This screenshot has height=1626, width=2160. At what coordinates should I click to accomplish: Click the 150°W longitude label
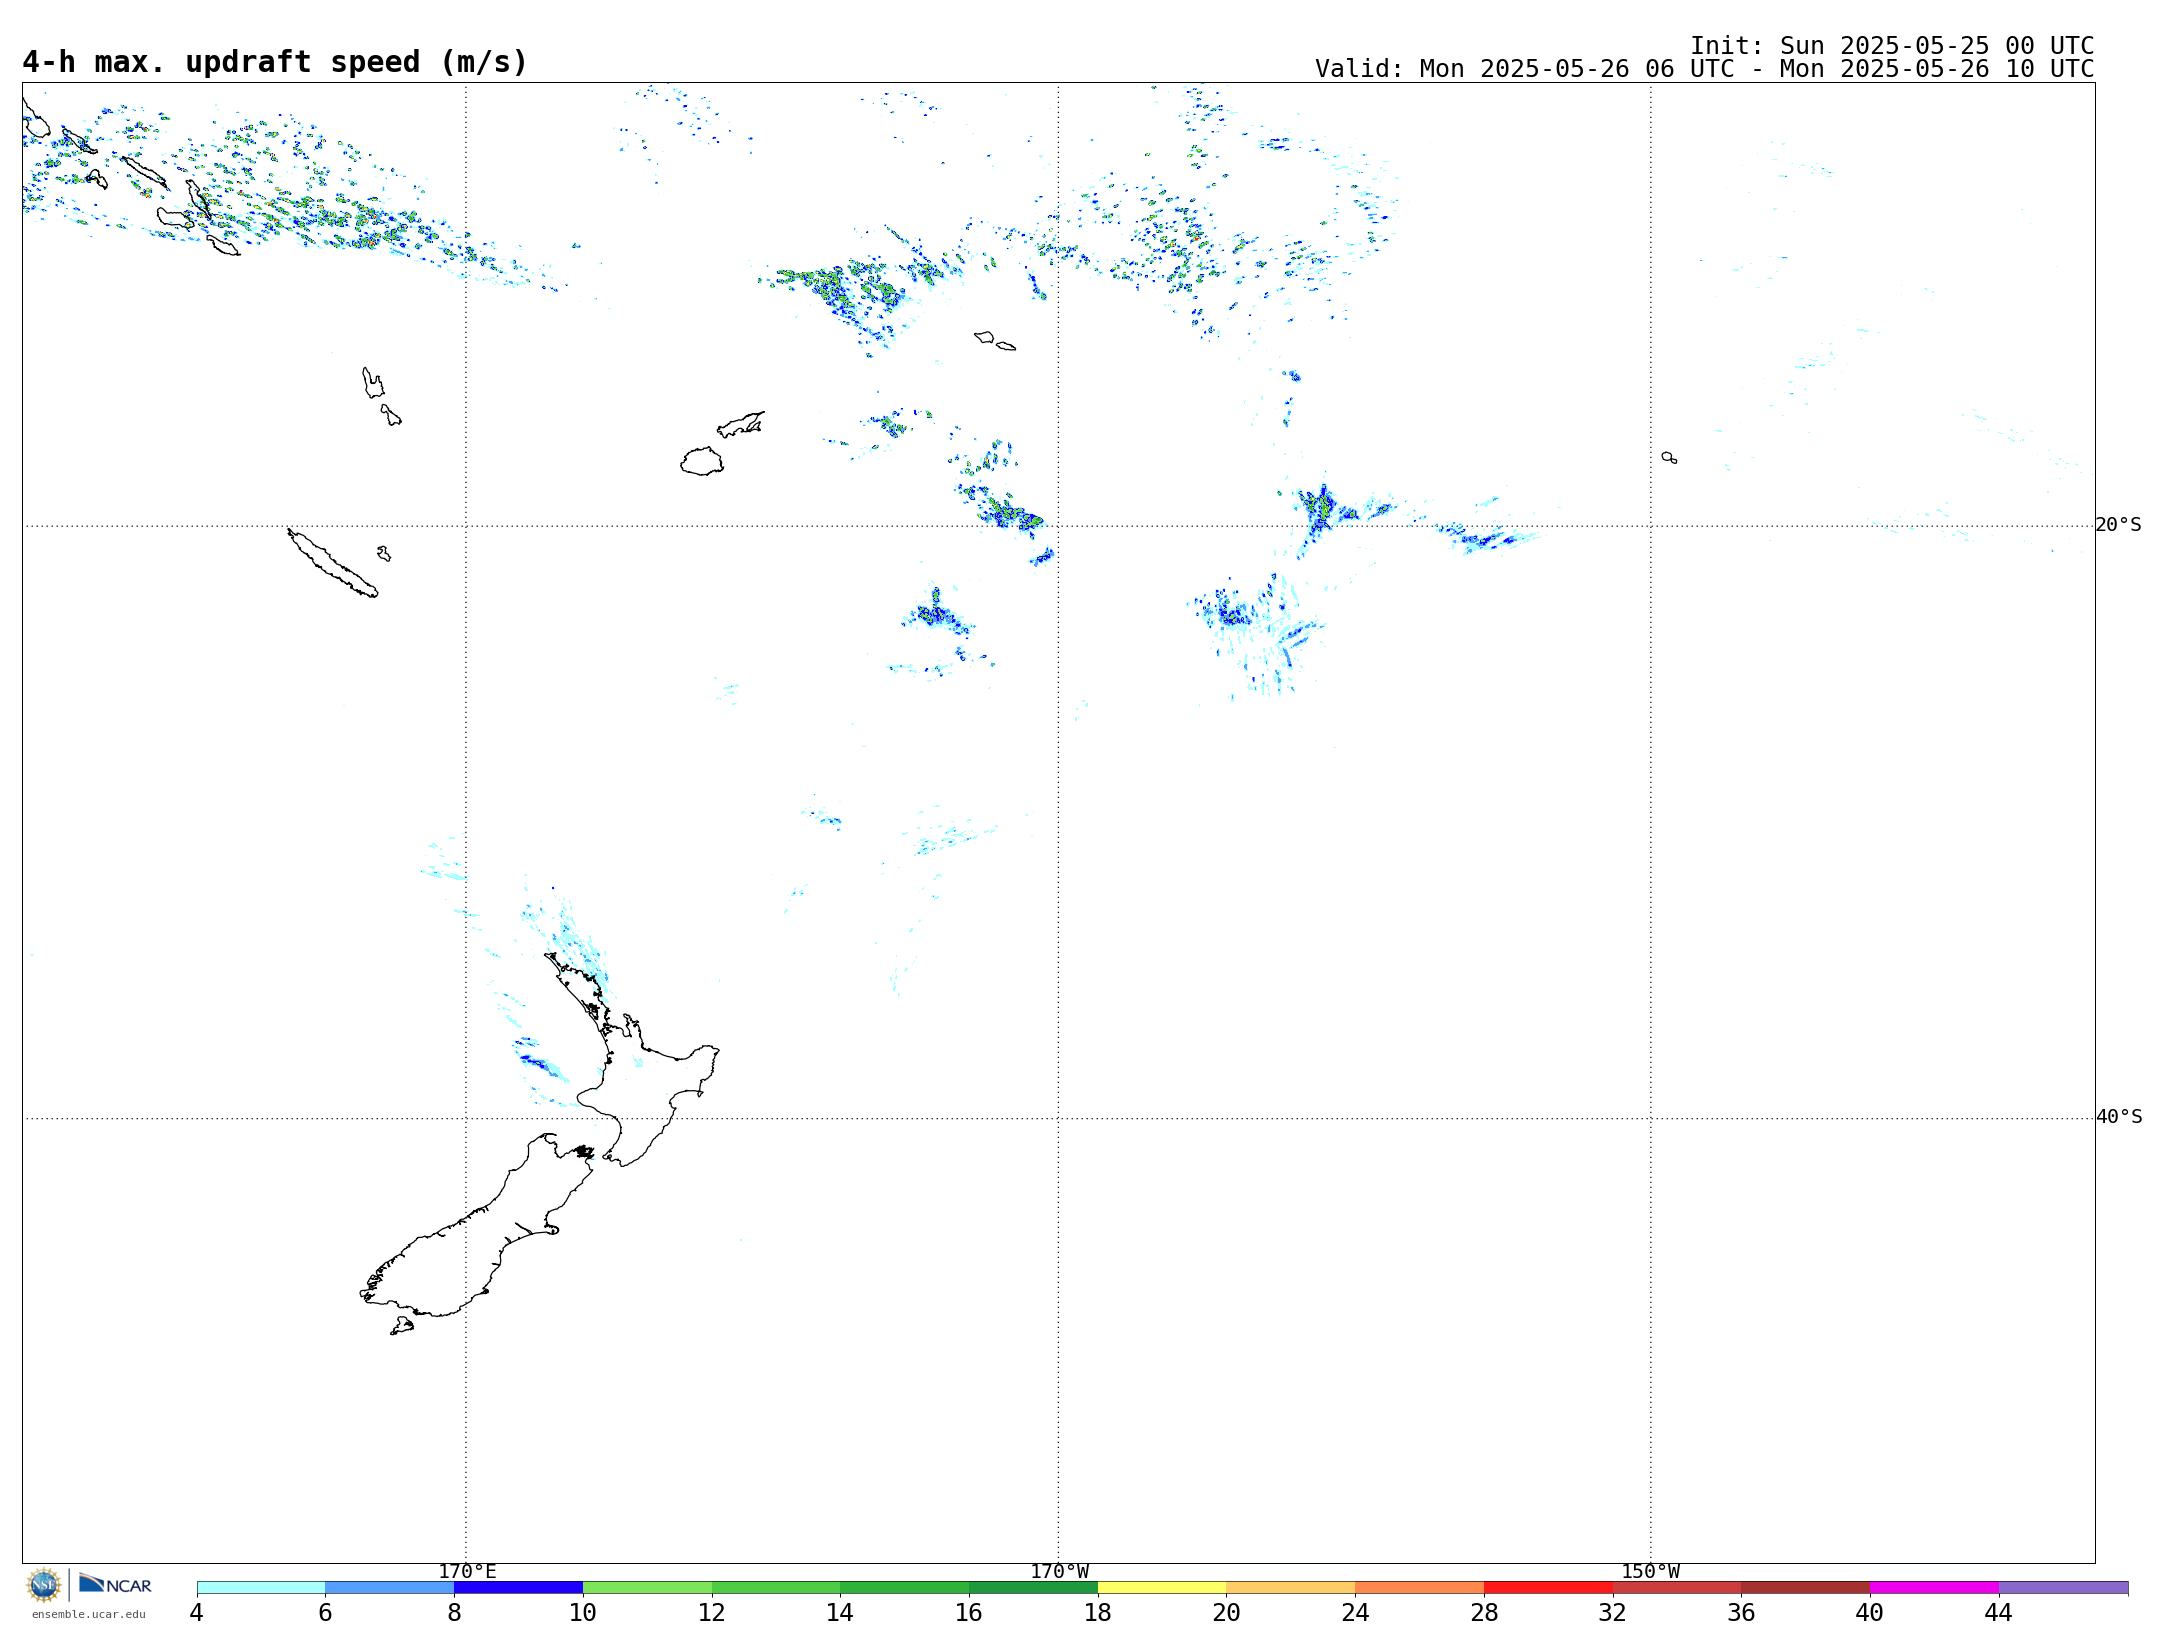tap(1650, 1572)
